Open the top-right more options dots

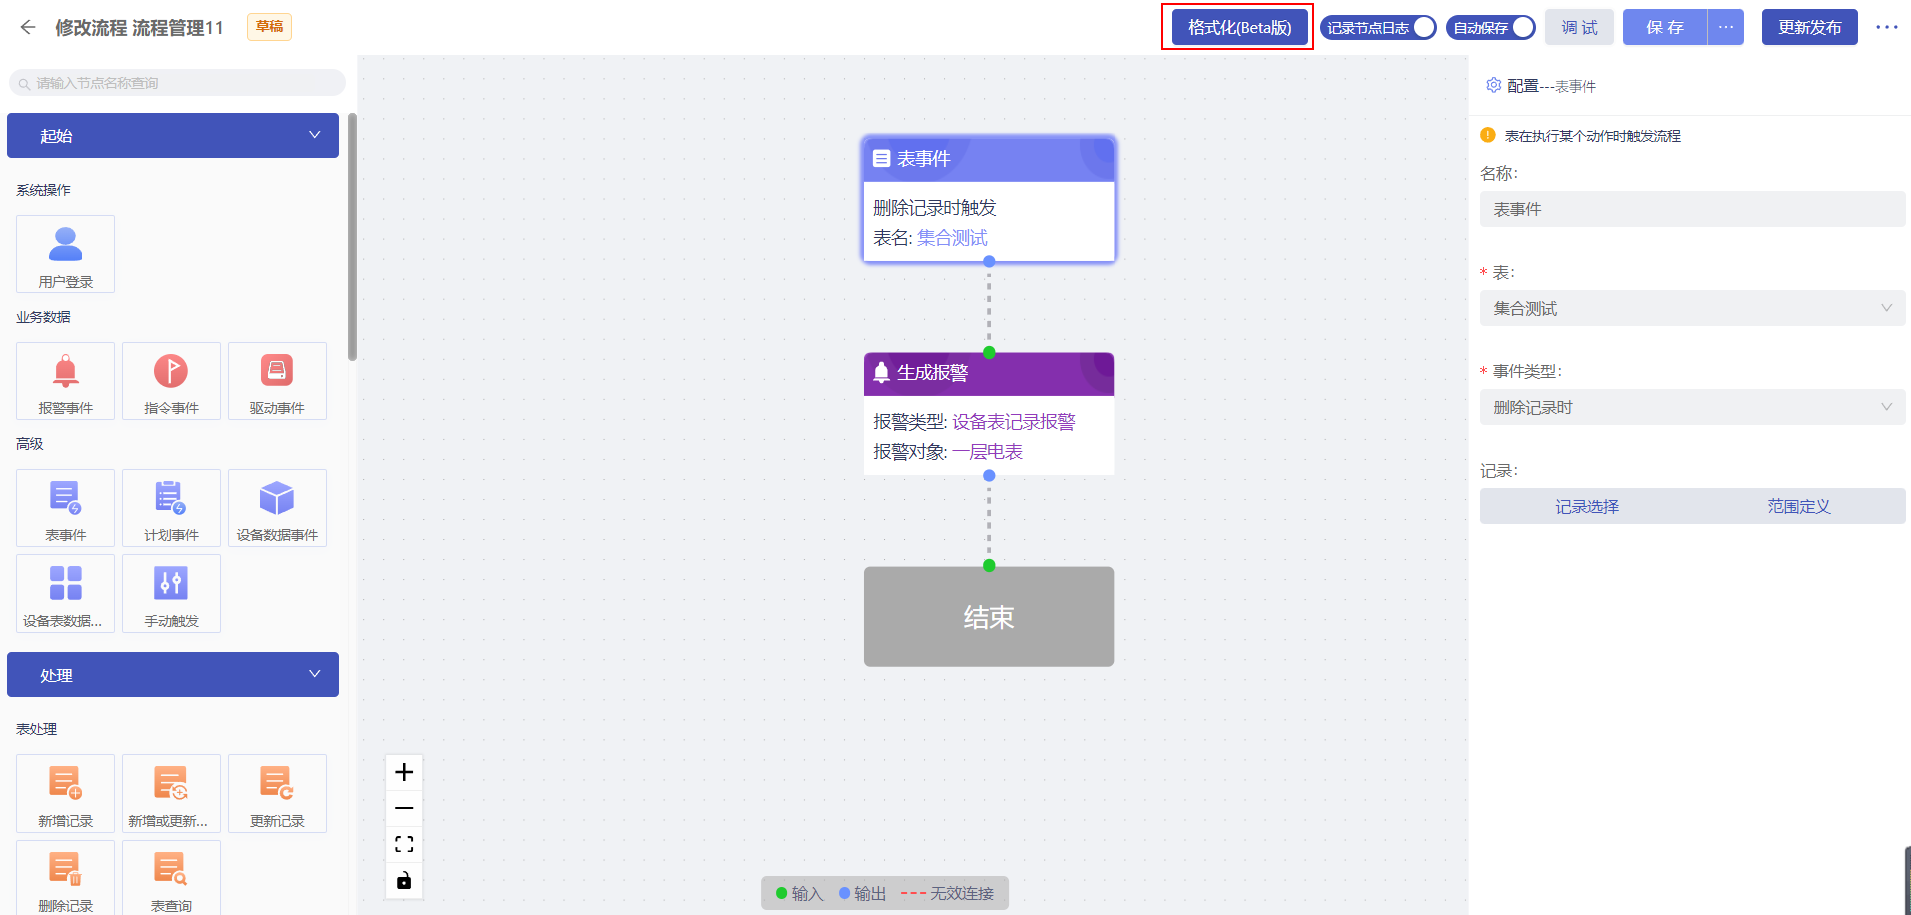(1886, 27)
